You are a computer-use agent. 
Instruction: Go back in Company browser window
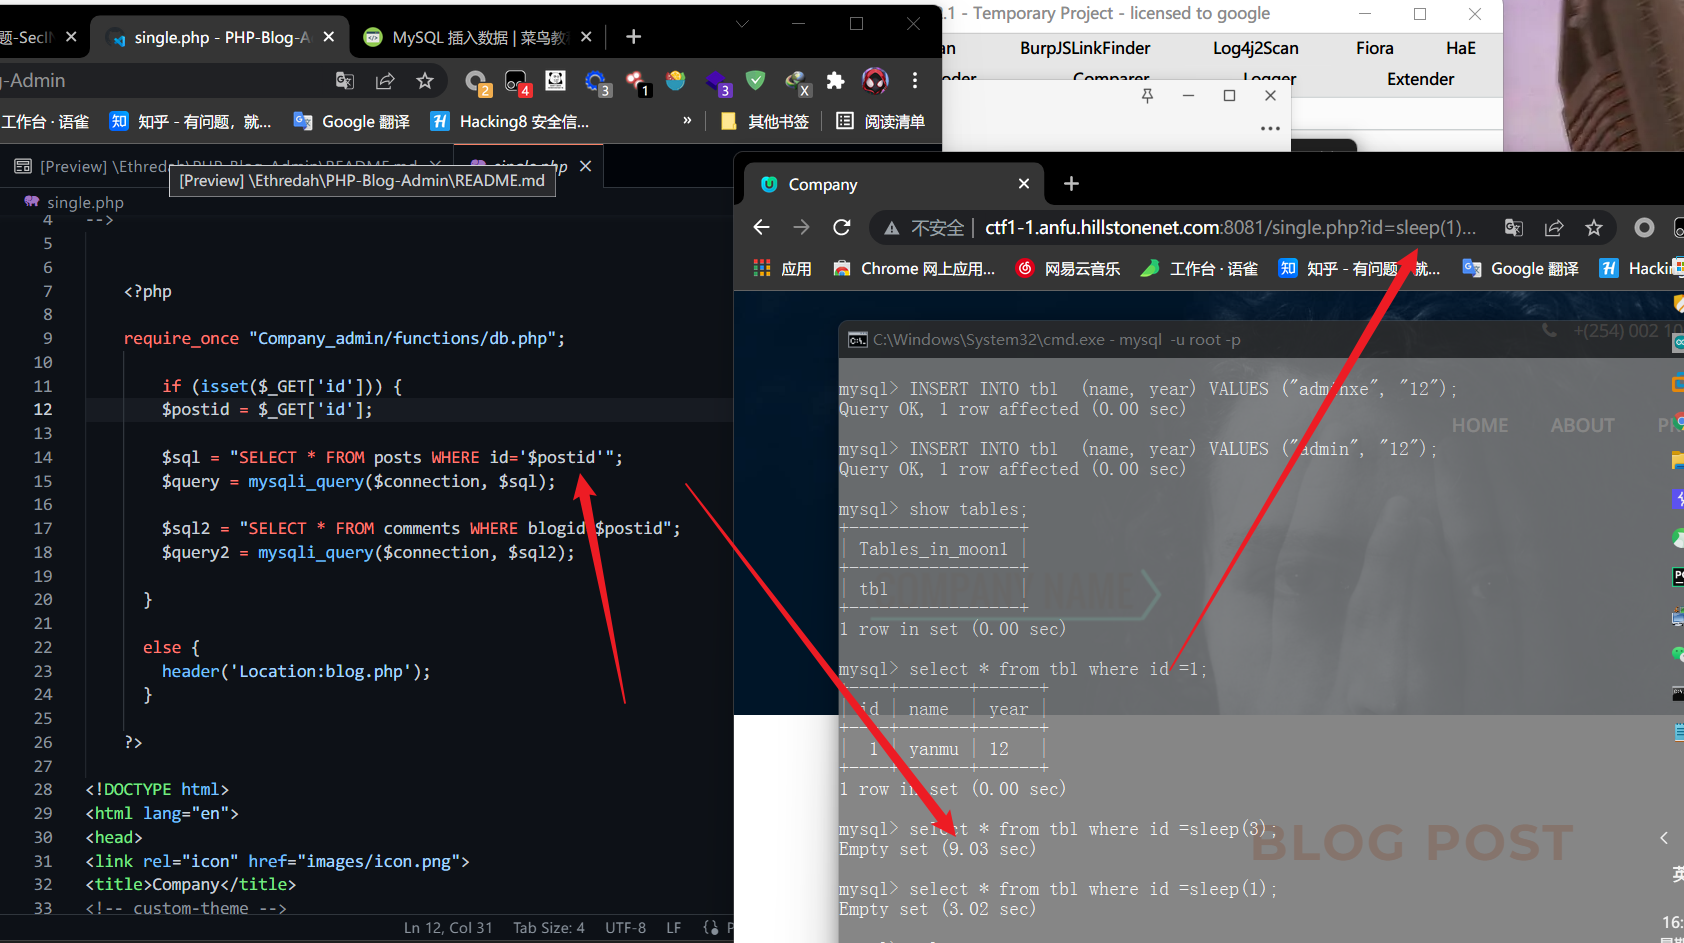tap(761, 228)
